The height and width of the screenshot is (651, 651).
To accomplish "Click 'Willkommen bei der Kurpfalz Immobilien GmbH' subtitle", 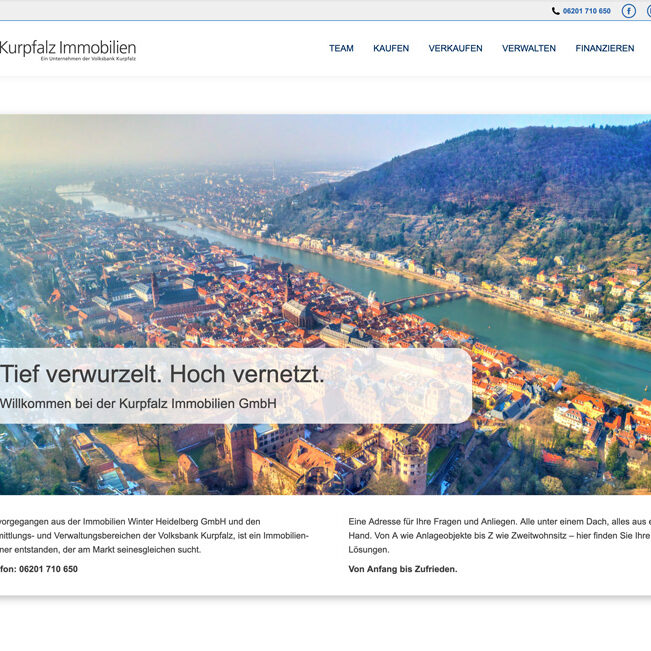I will (138, 403).
